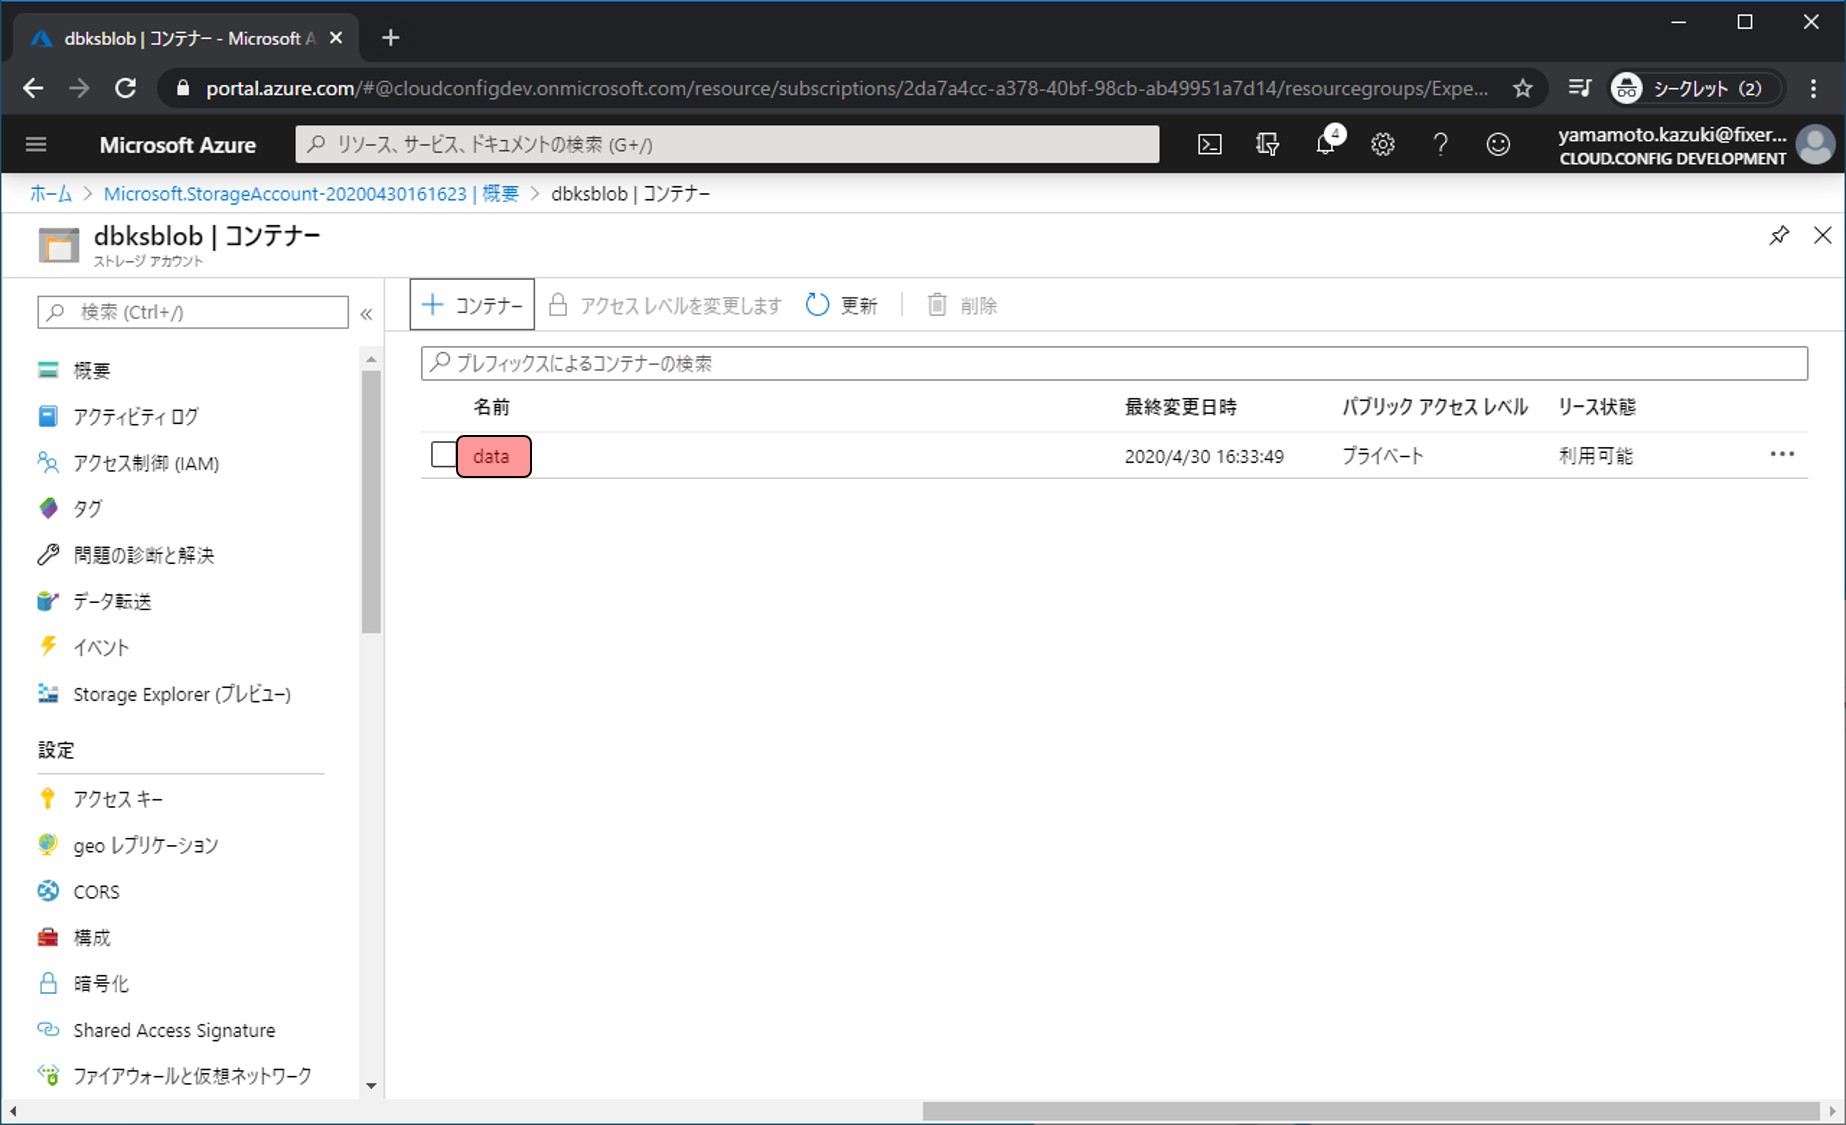The image size is (1846, 1125).
Task: Select the data container checkbox
Action: click(x=443, y=455)
